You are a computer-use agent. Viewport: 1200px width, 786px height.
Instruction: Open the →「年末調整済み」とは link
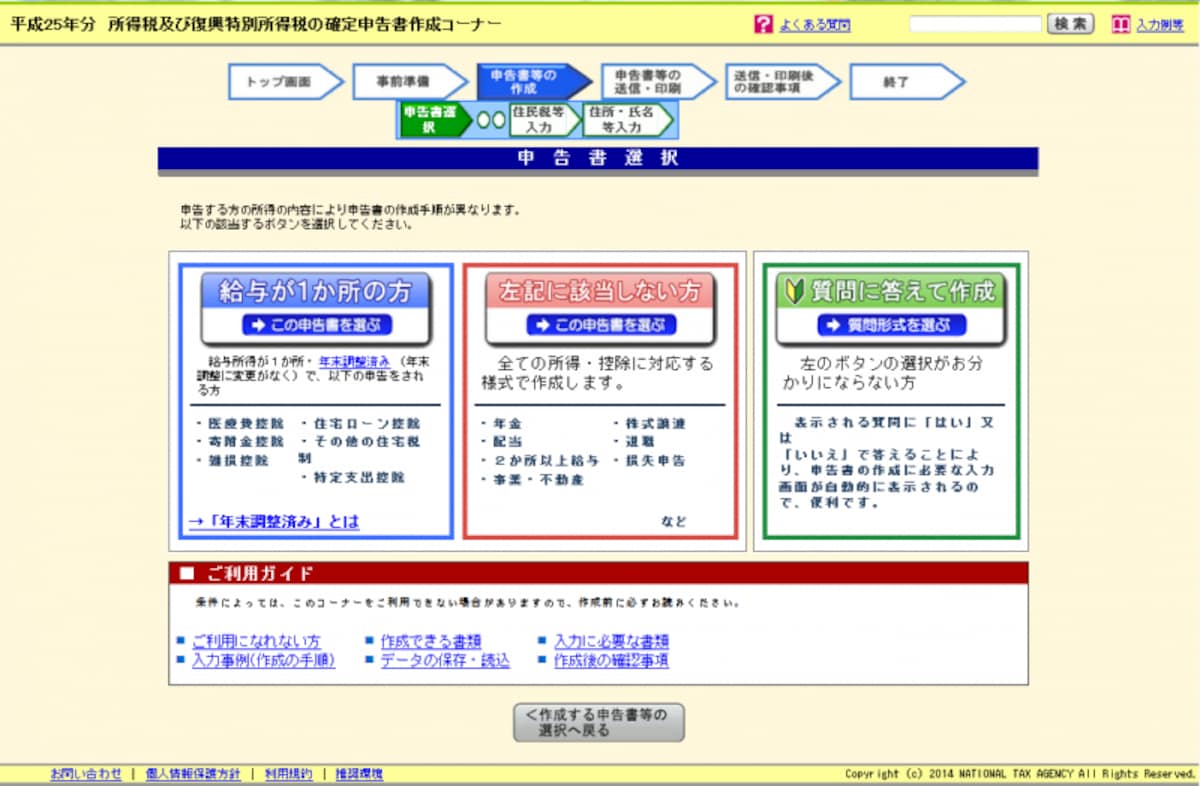[274, 522]
